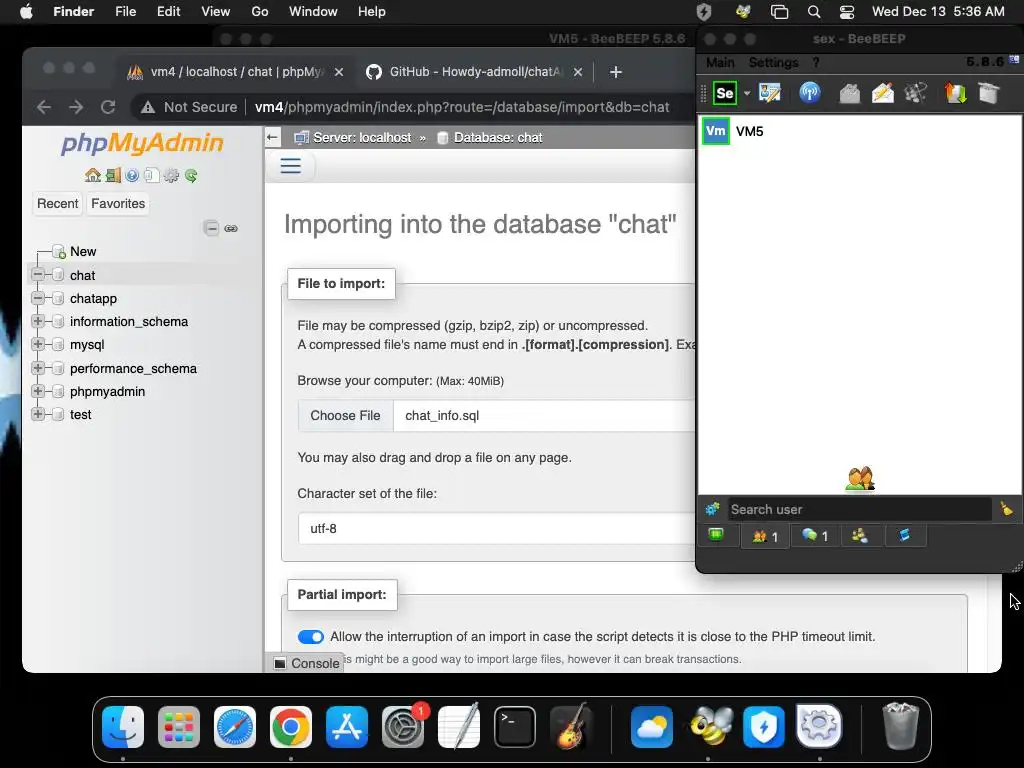Open navigation panel settings gear icon

tap(171, 175)
